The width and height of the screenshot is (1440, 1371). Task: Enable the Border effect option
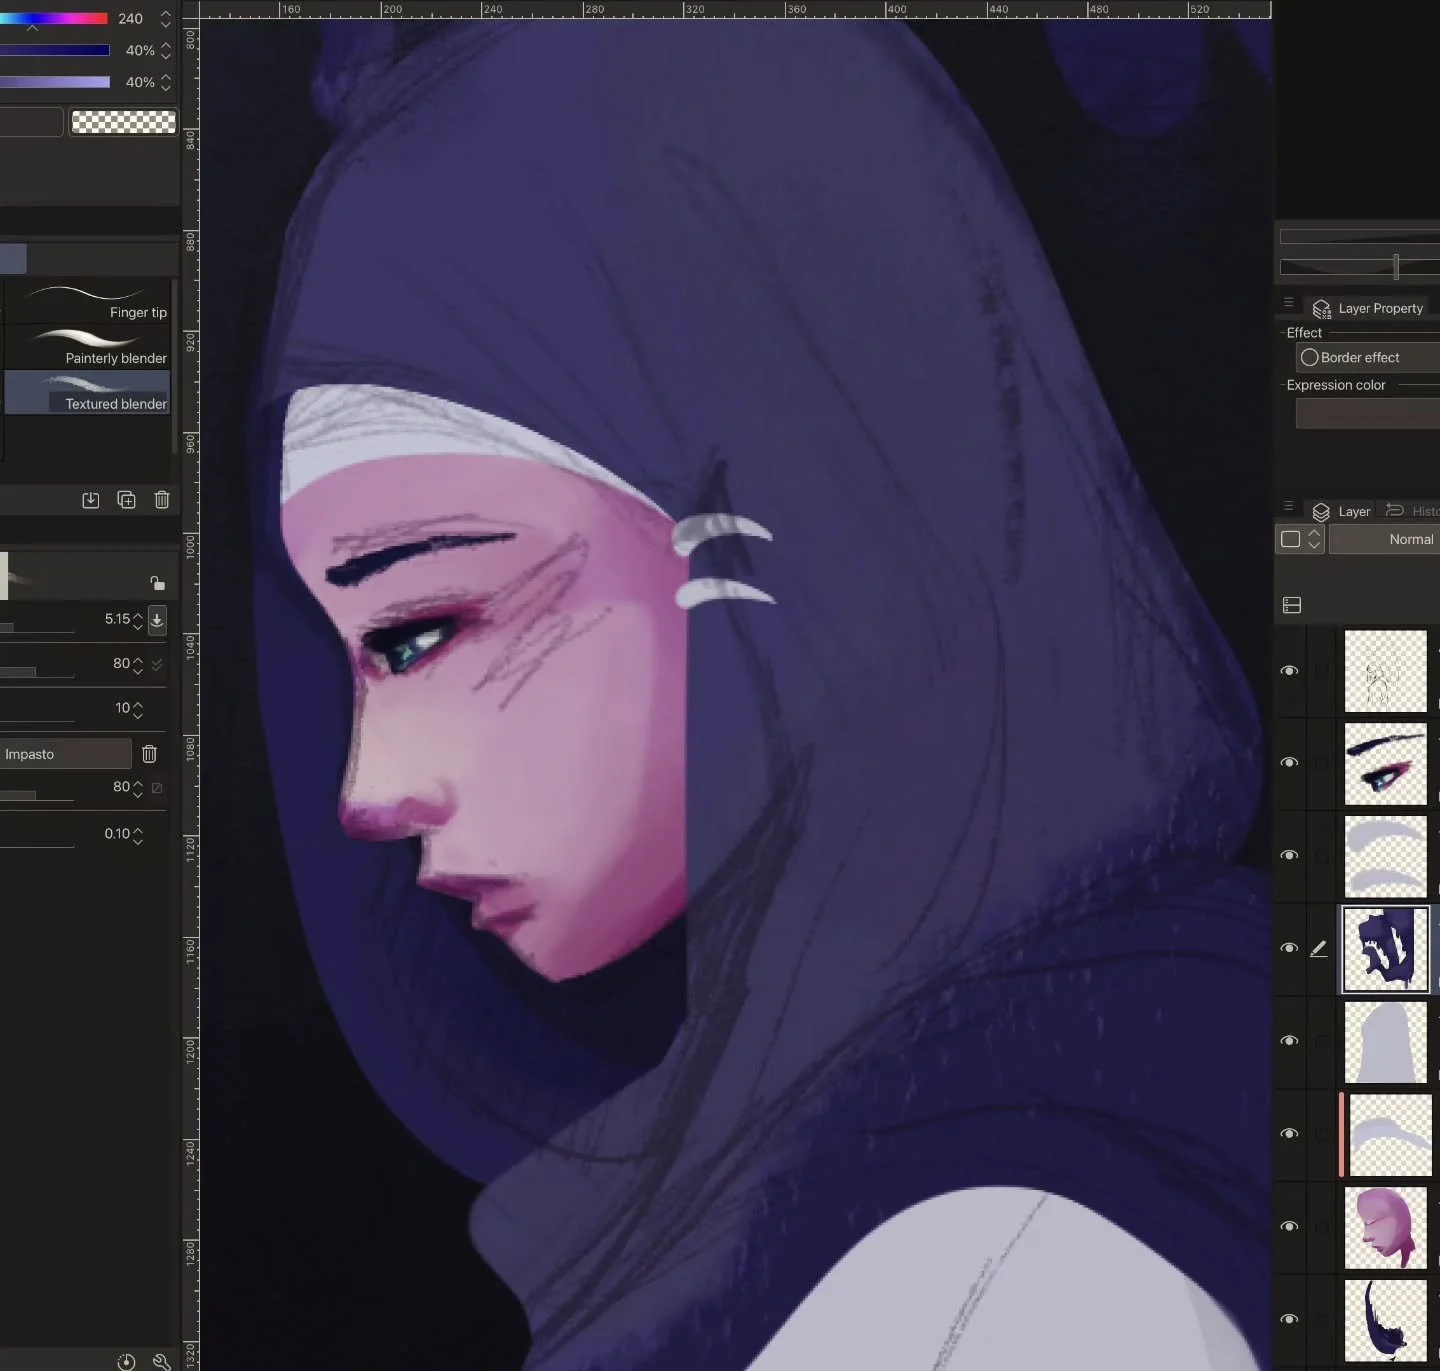tap(1309, 357)
